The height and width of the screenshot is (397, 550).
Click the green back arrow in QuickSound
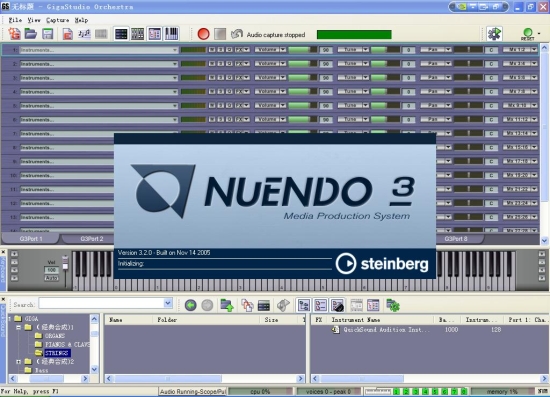point(190,305)
